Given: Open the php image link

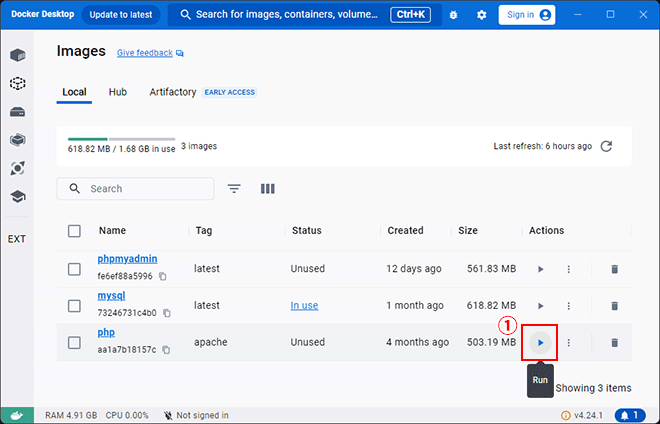Looking at the screenshot, I should (106, 332).
